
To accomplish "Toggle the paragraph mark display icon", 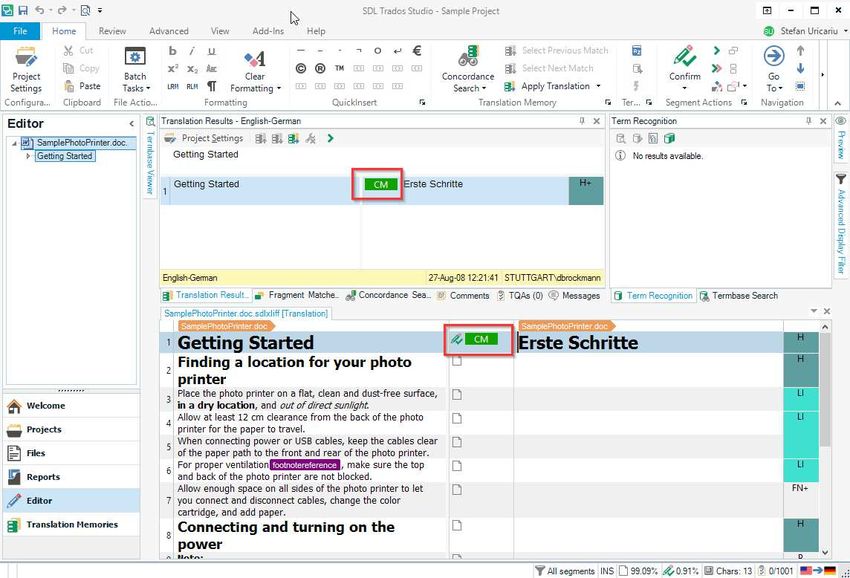I will point(212,86).
